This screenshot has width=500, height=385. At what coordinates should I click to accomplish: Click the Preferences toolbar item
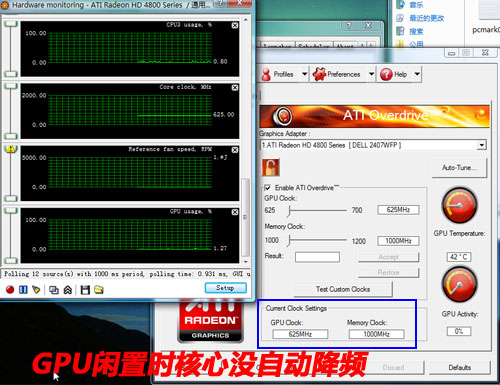[x=337, y=74]
